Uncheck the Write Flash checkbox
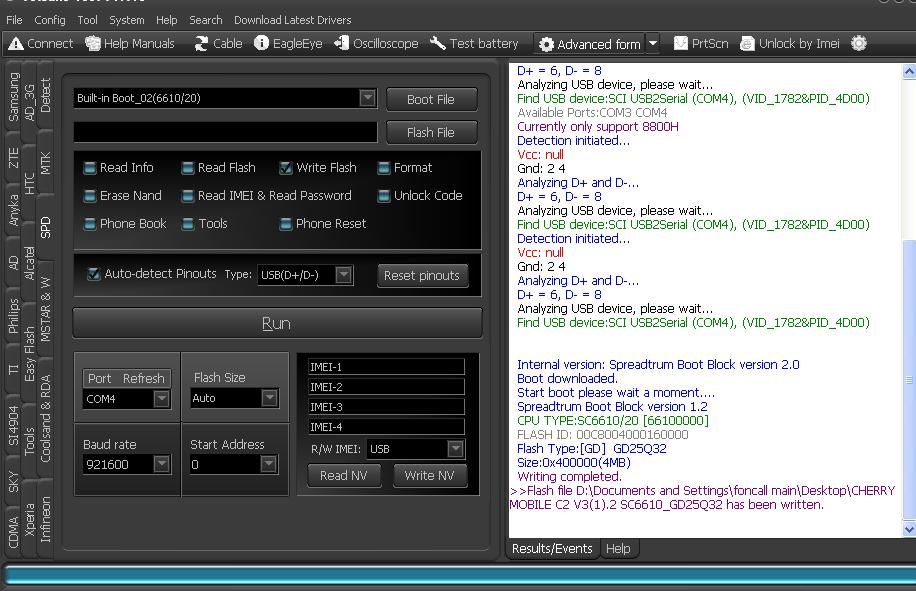916x591 pixels. tap(286, 168)
